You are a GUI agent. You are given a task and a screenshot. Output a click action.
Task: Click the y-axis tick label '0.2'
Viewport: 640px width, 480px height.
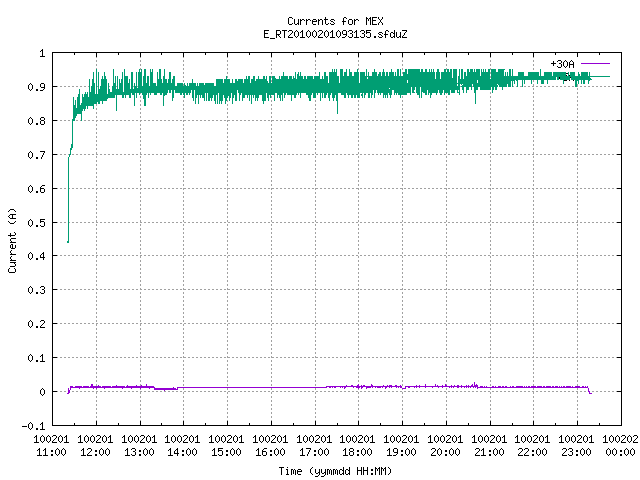click(x=36, y=324)
